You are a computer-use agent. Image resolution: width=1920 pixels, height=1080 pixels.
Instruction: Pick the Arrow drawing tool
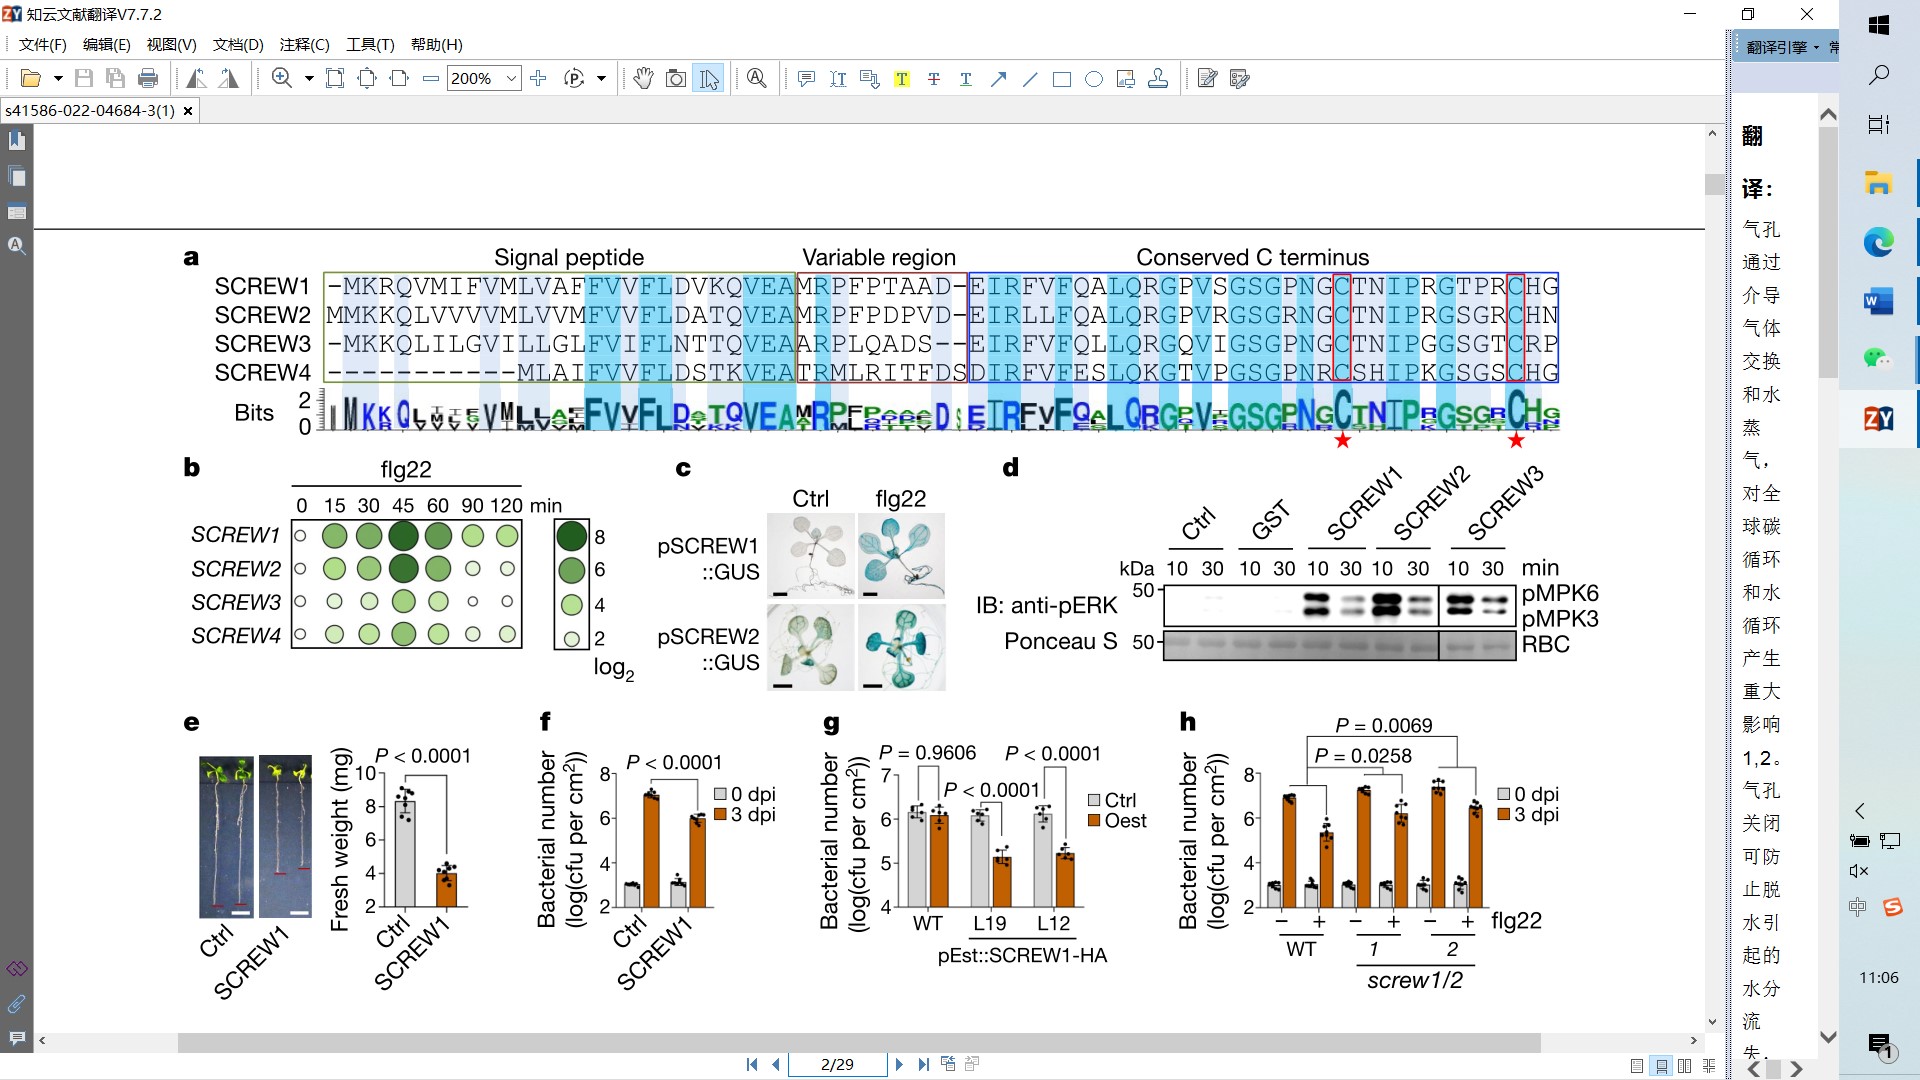(x=998, y=79)
